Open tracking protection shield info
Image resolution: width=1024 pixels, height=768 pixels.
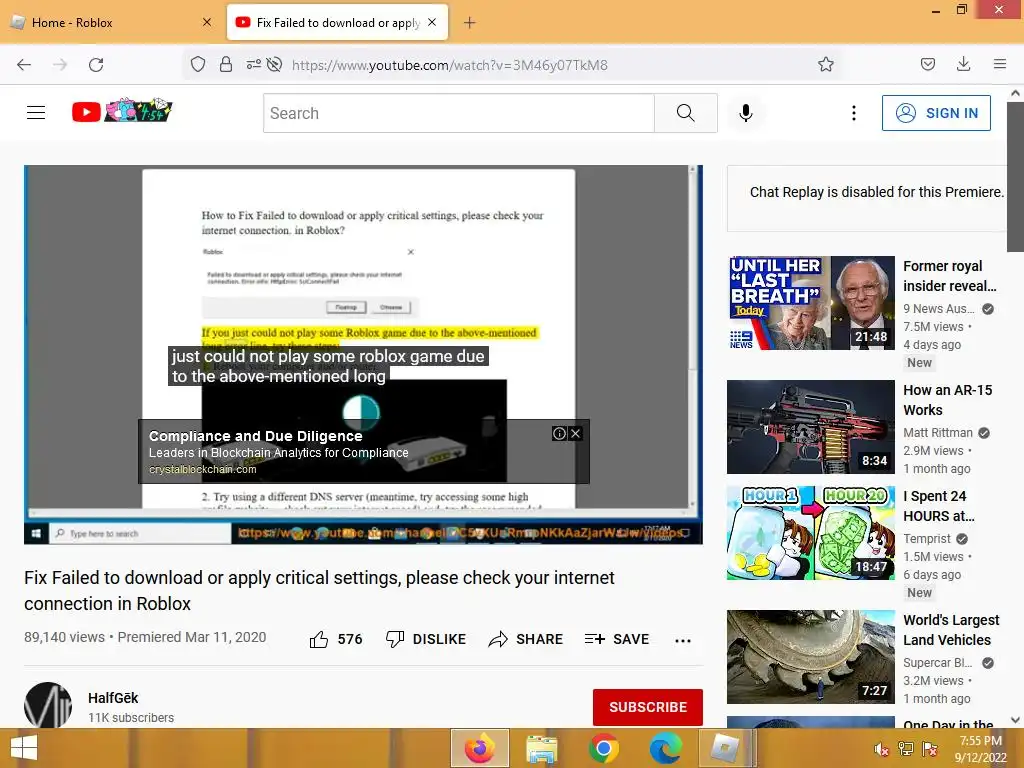(x=198, y=65)
